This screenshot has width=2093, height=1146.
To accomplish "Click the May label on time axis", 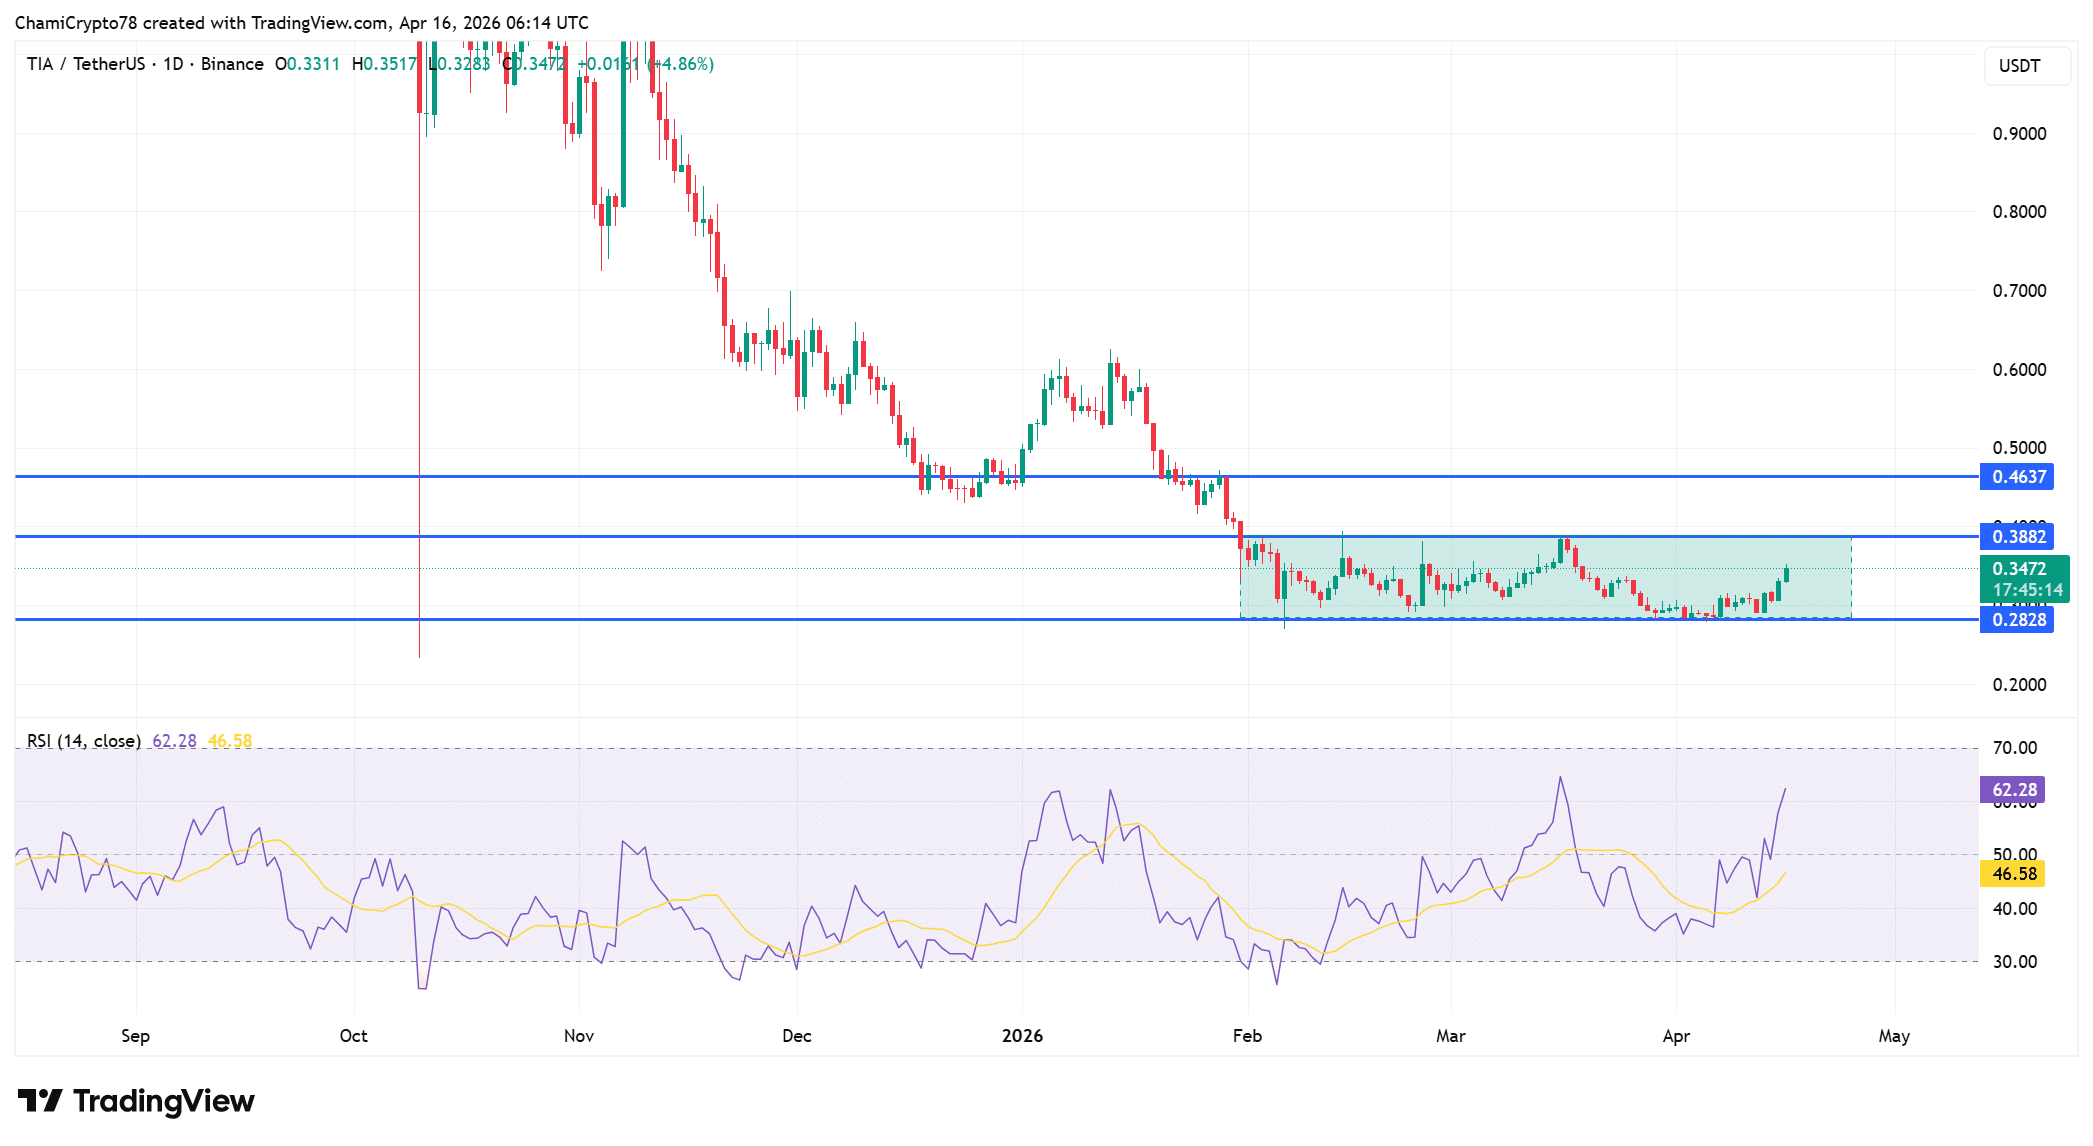I will pyautogui.click(x=1893, y=1036).
